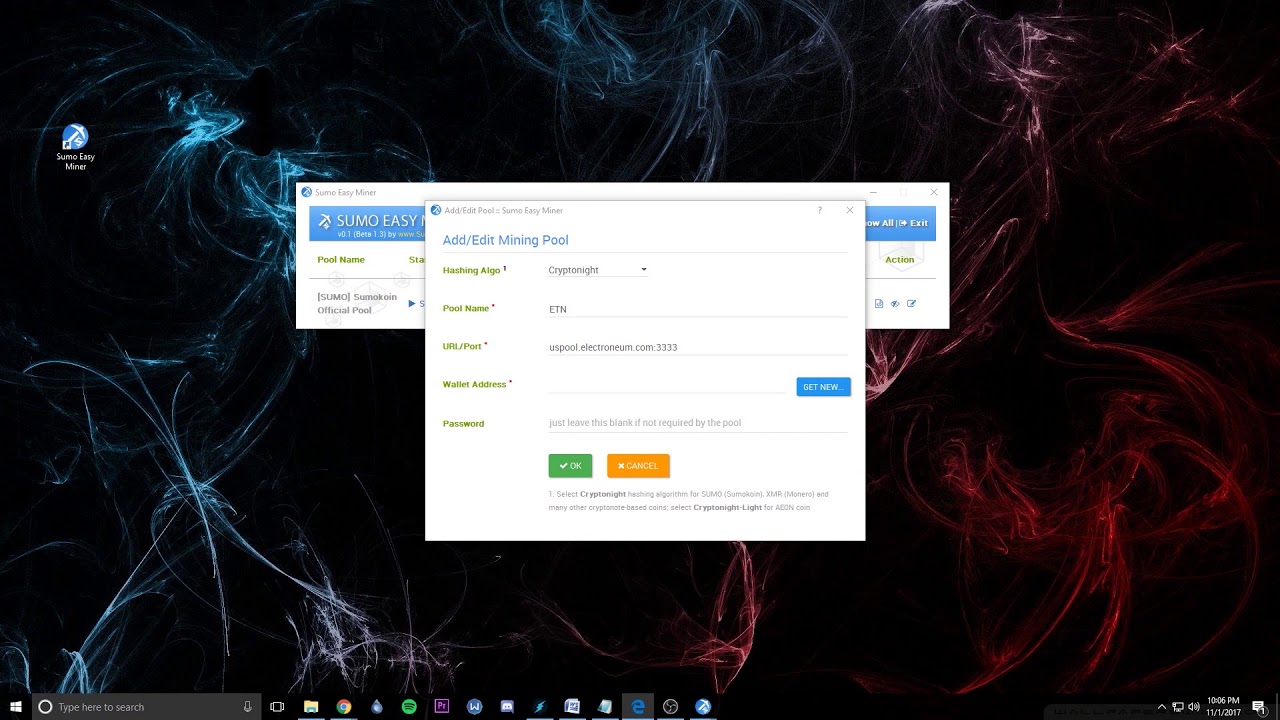This screenshot has height=720, width=1280.
Task: Click the edit pencil icon in Sumokoin pool row
Action: (x=911, y=303)
